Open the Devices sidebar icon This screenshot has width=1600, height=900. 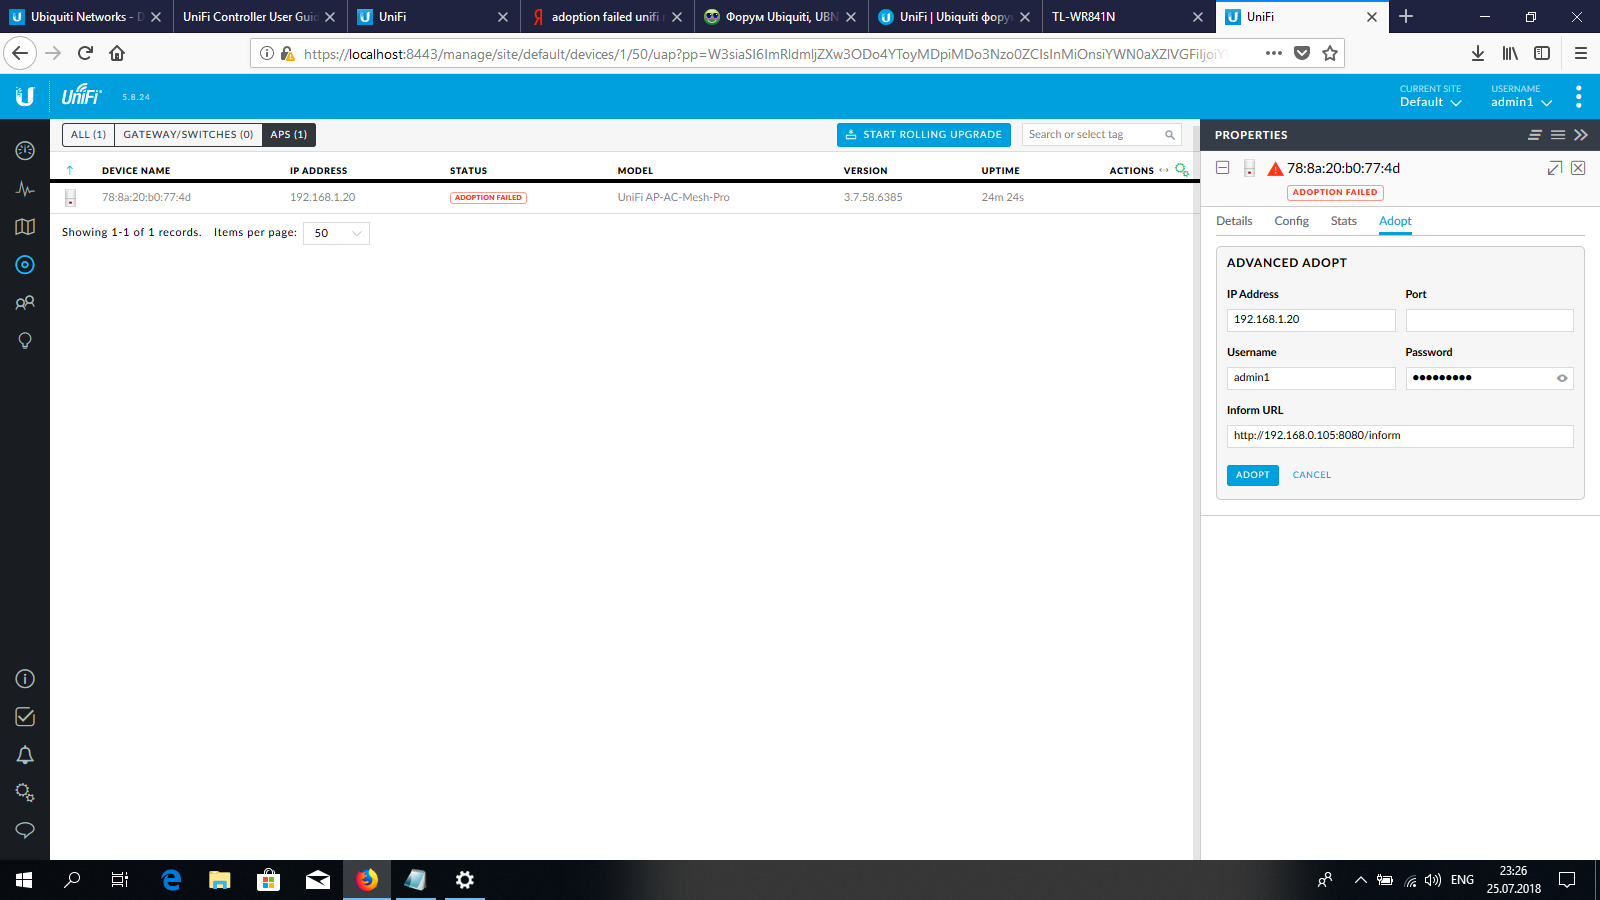(25, 265)
